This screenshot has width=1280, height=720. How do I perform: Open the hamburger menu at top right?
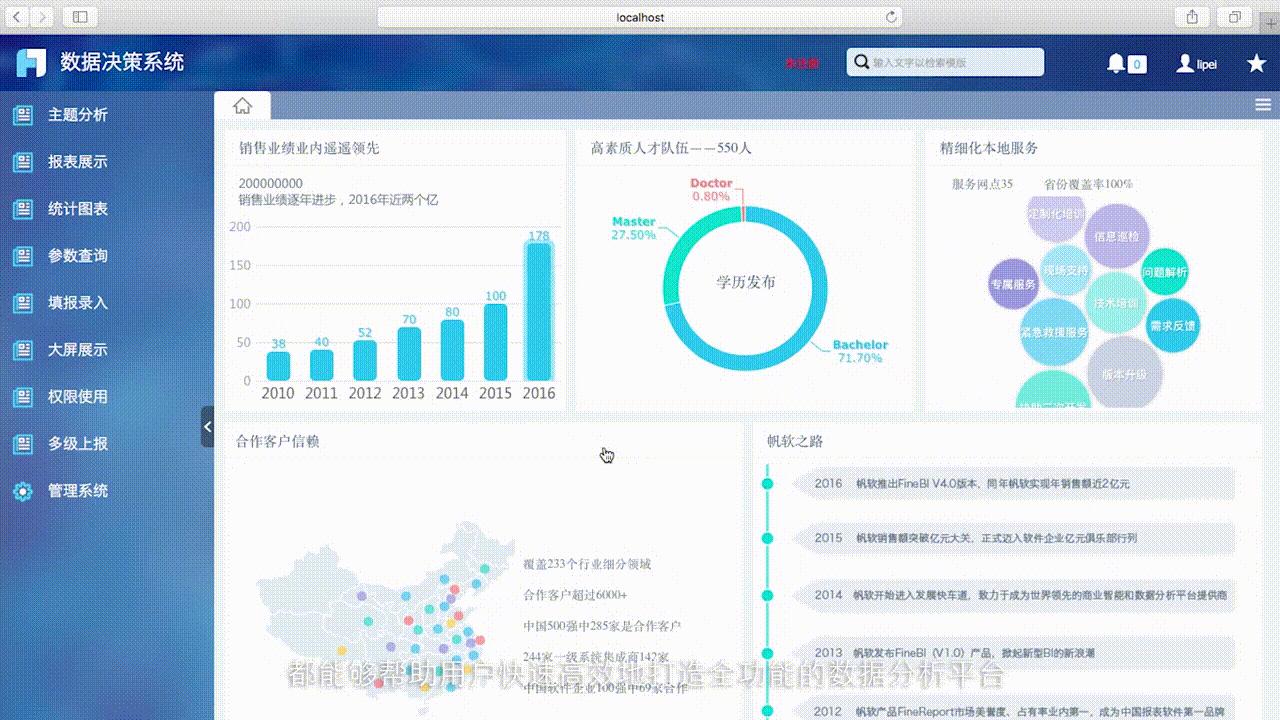coord(1262,103)
